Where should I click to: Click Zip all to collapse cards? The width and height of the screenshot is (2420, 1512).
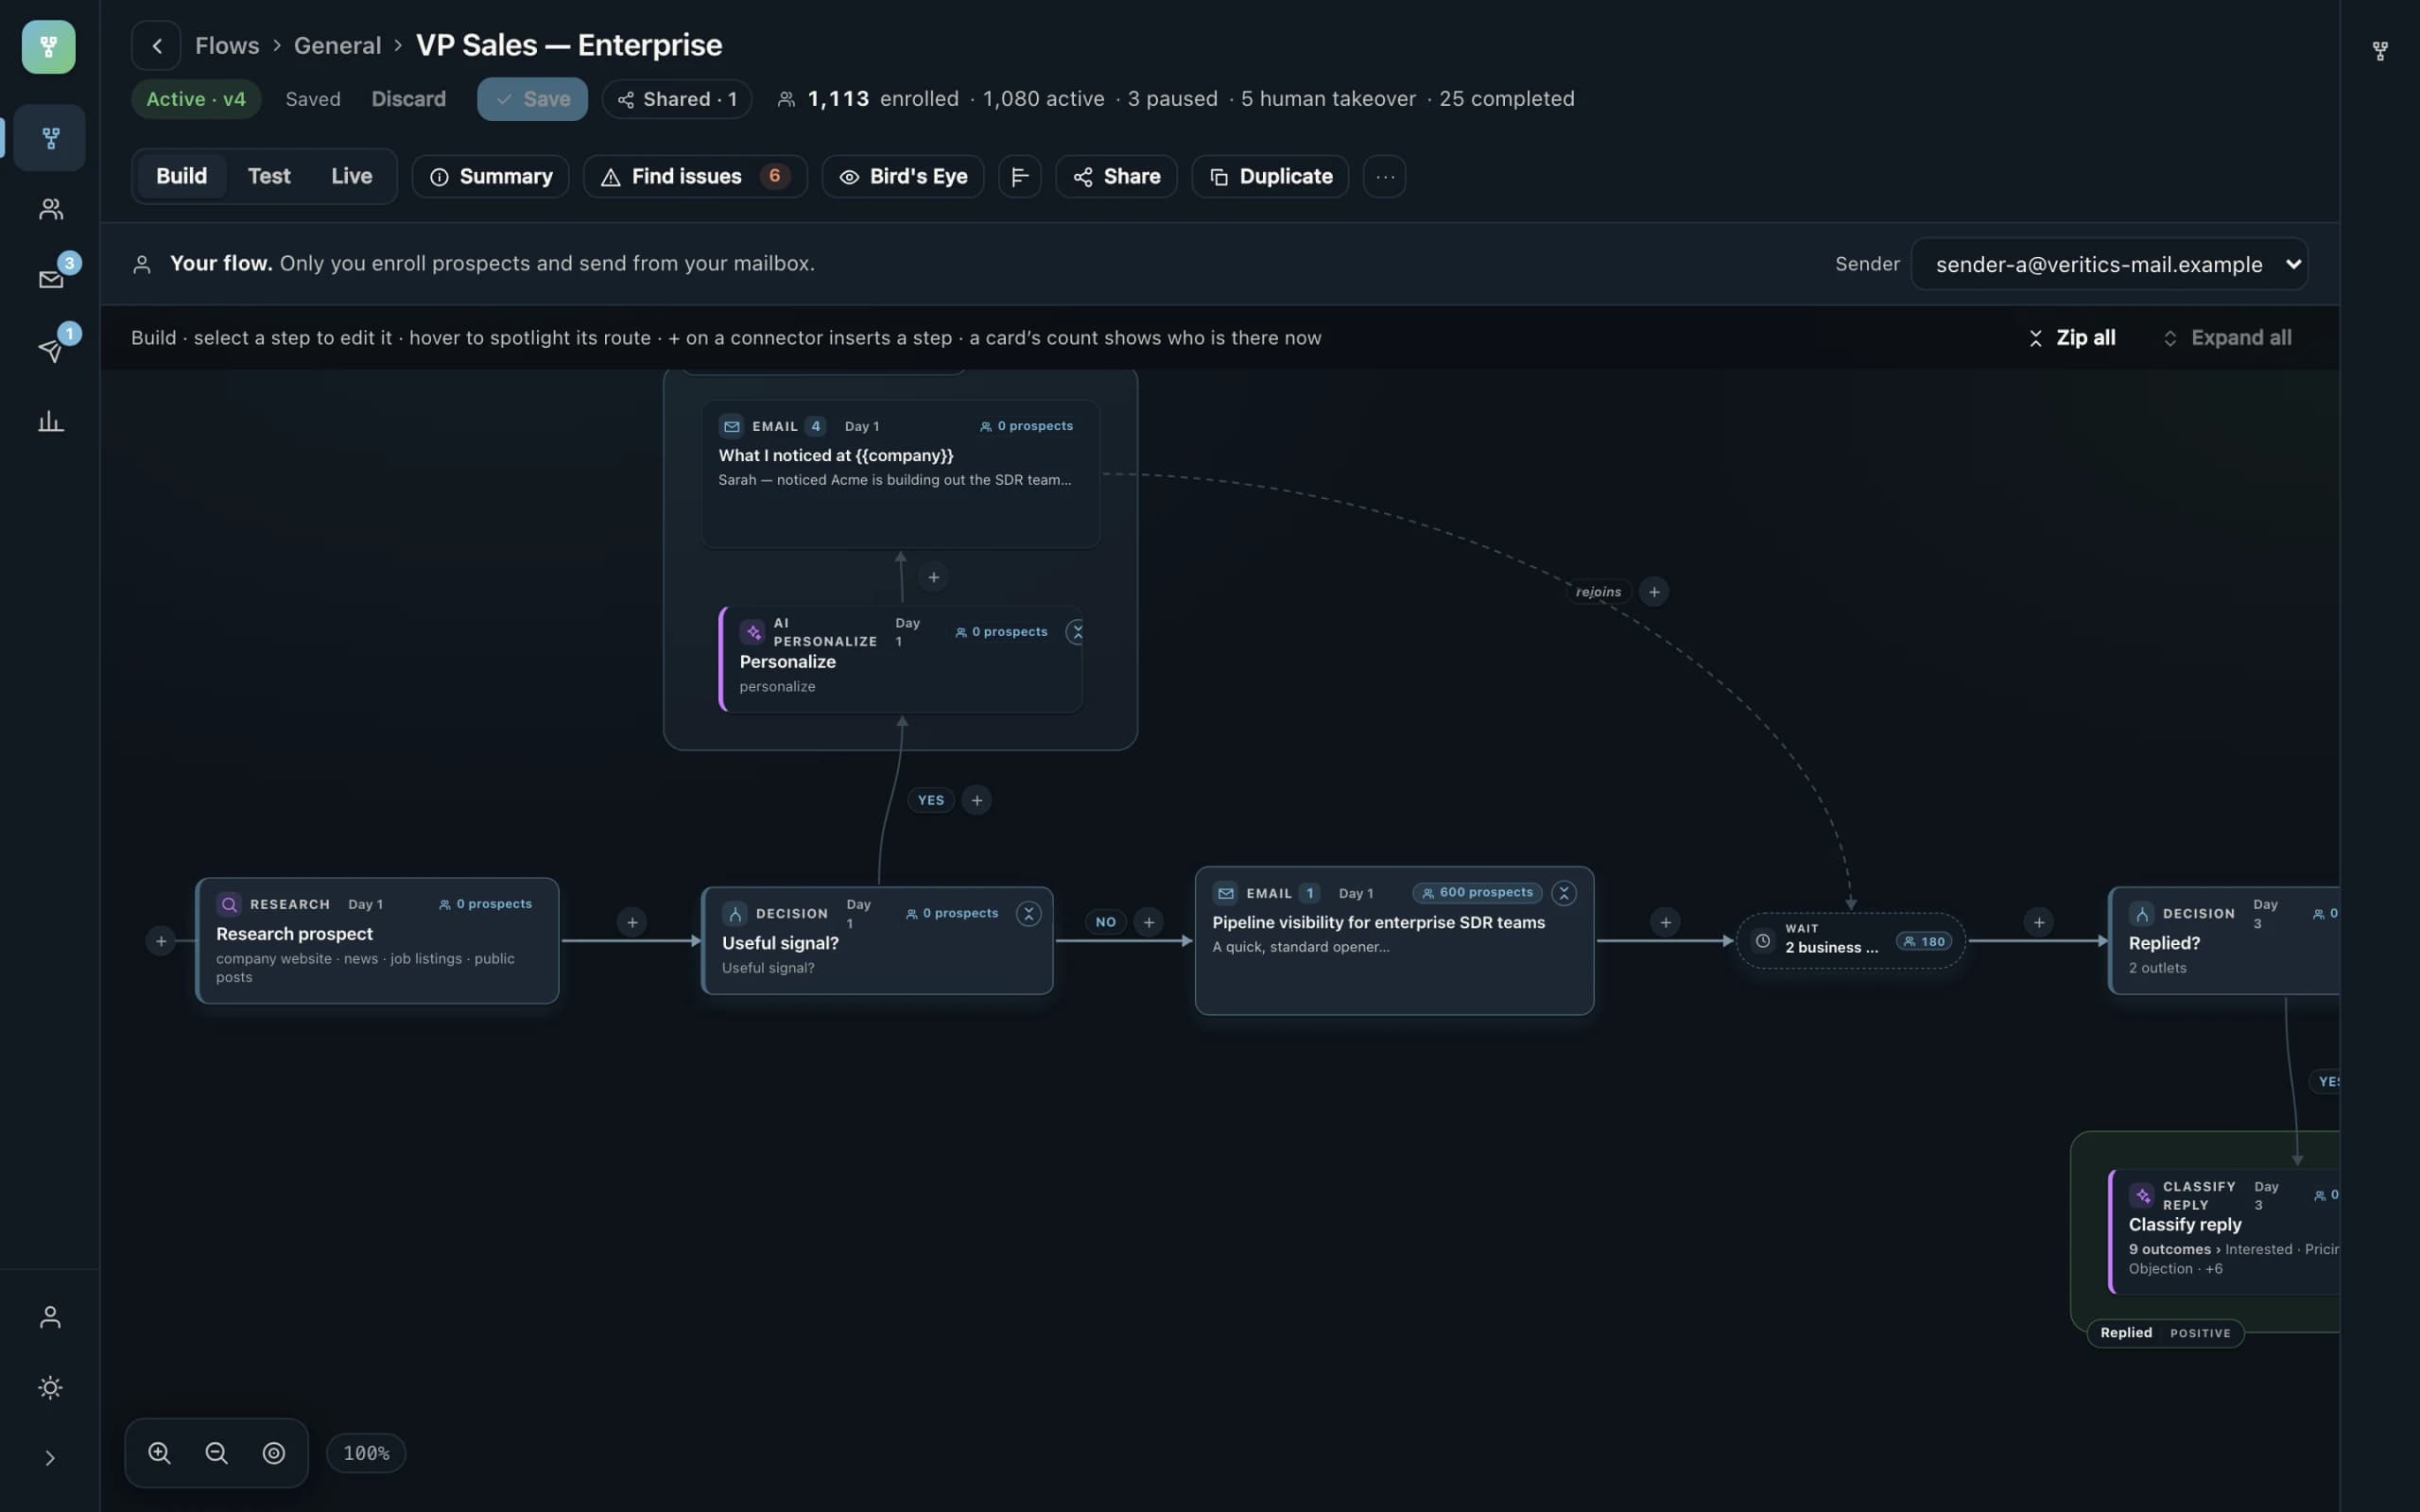[x=2071, y=338]
